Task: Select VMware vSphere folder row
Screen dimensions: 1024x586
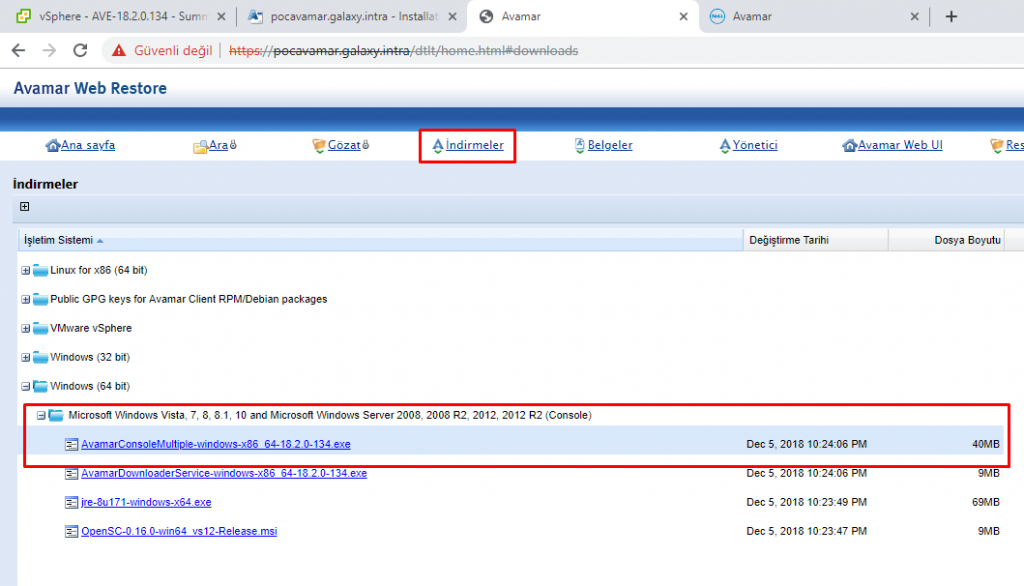Action: tap(91, 328)
